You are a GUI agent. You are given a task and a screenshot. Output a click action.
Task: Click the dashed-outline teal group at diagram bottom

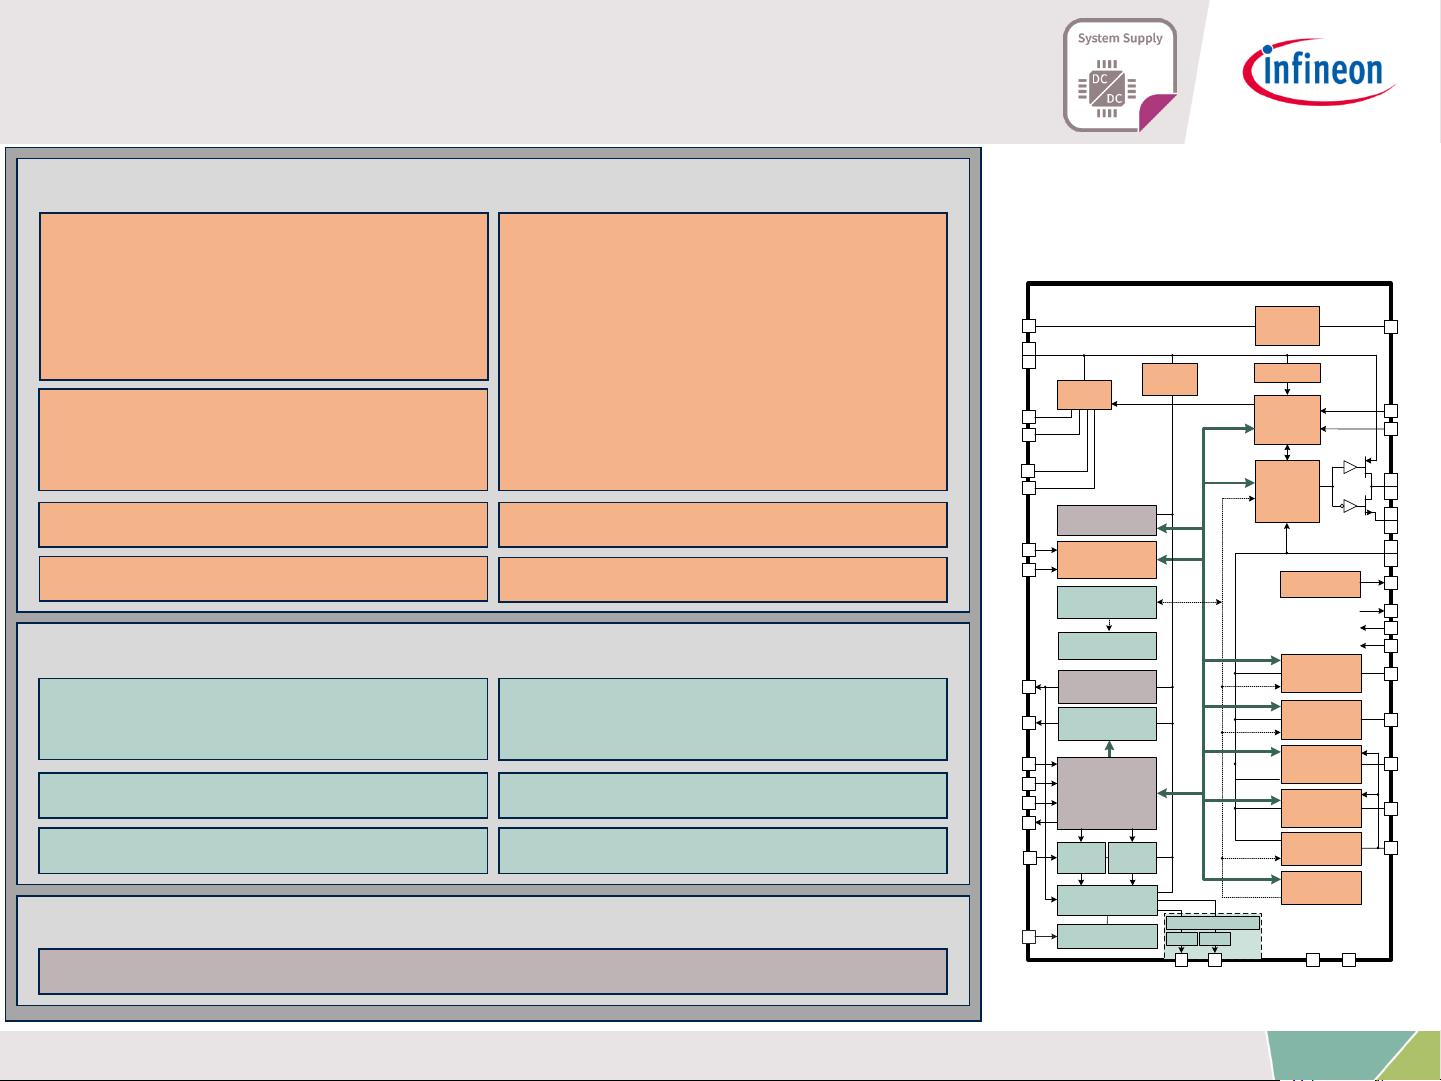[1212, 937]
